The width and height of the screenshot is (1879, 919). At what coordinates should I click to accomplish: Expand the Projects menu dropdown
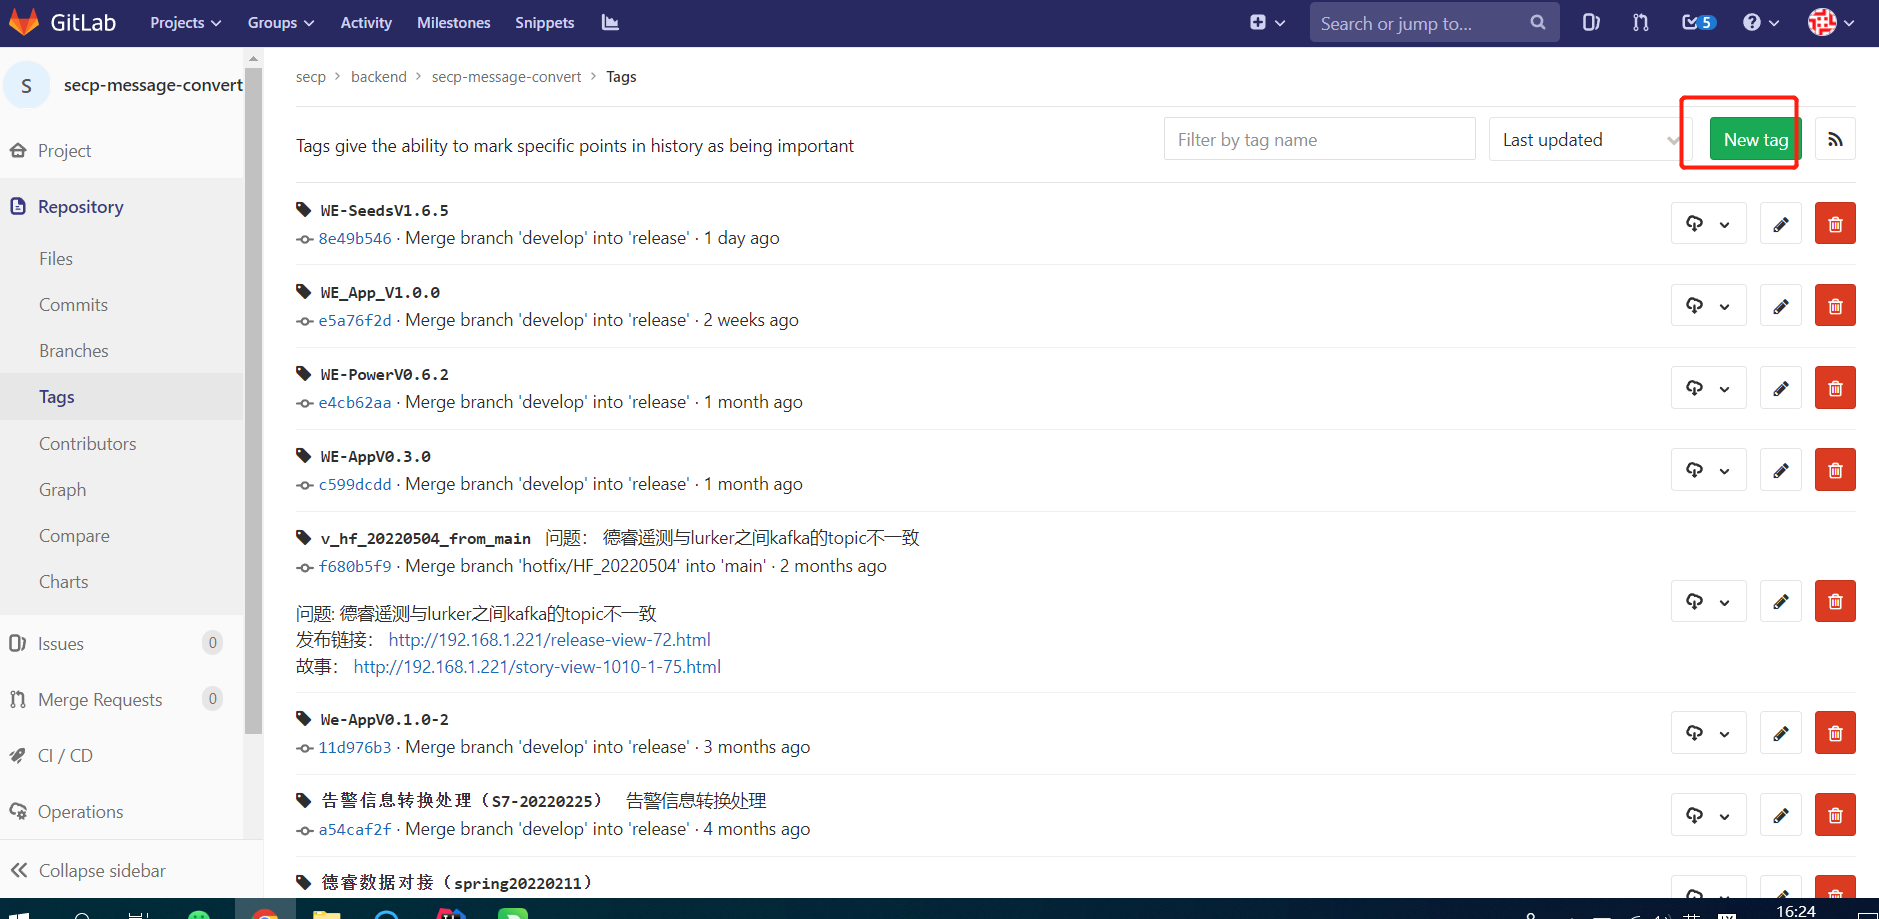(186, 22)
